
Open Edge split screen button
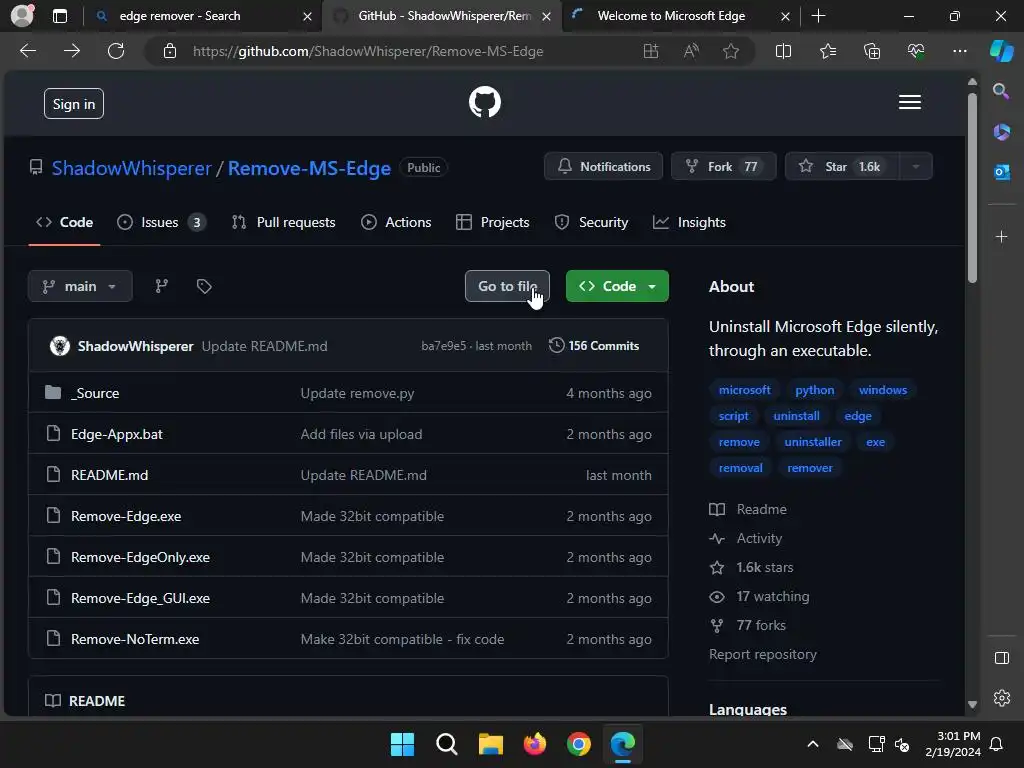783,51
